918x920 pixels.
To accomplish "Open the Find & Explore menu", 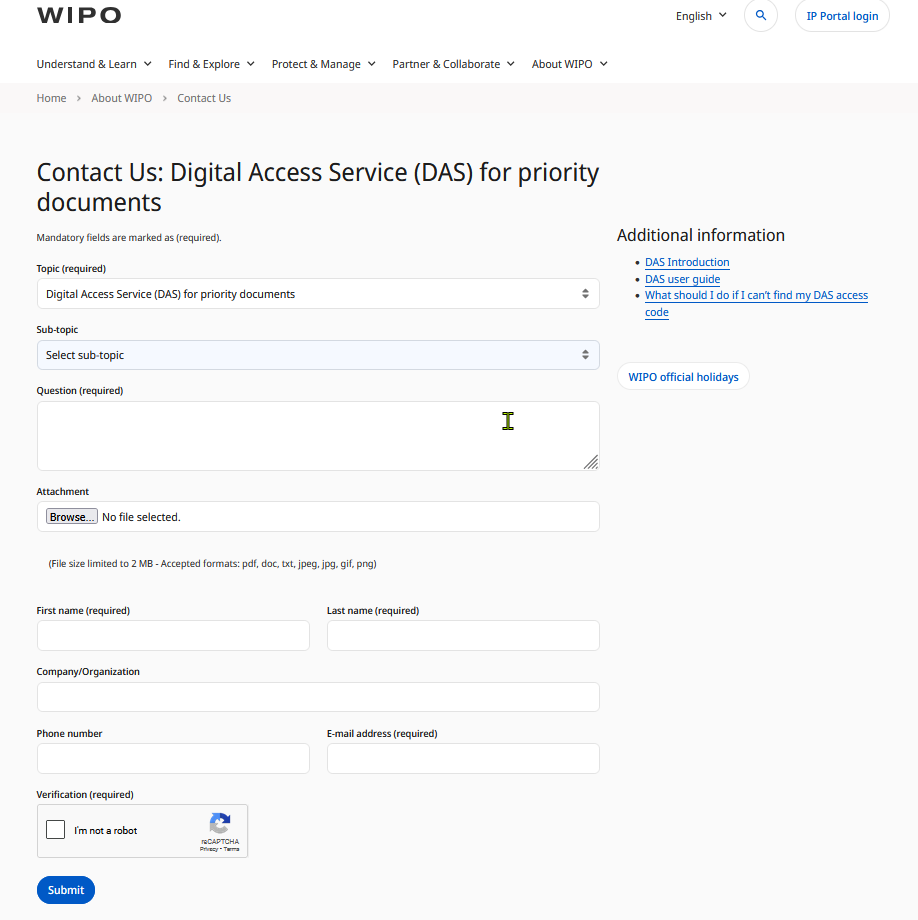I will click(211, 64).
